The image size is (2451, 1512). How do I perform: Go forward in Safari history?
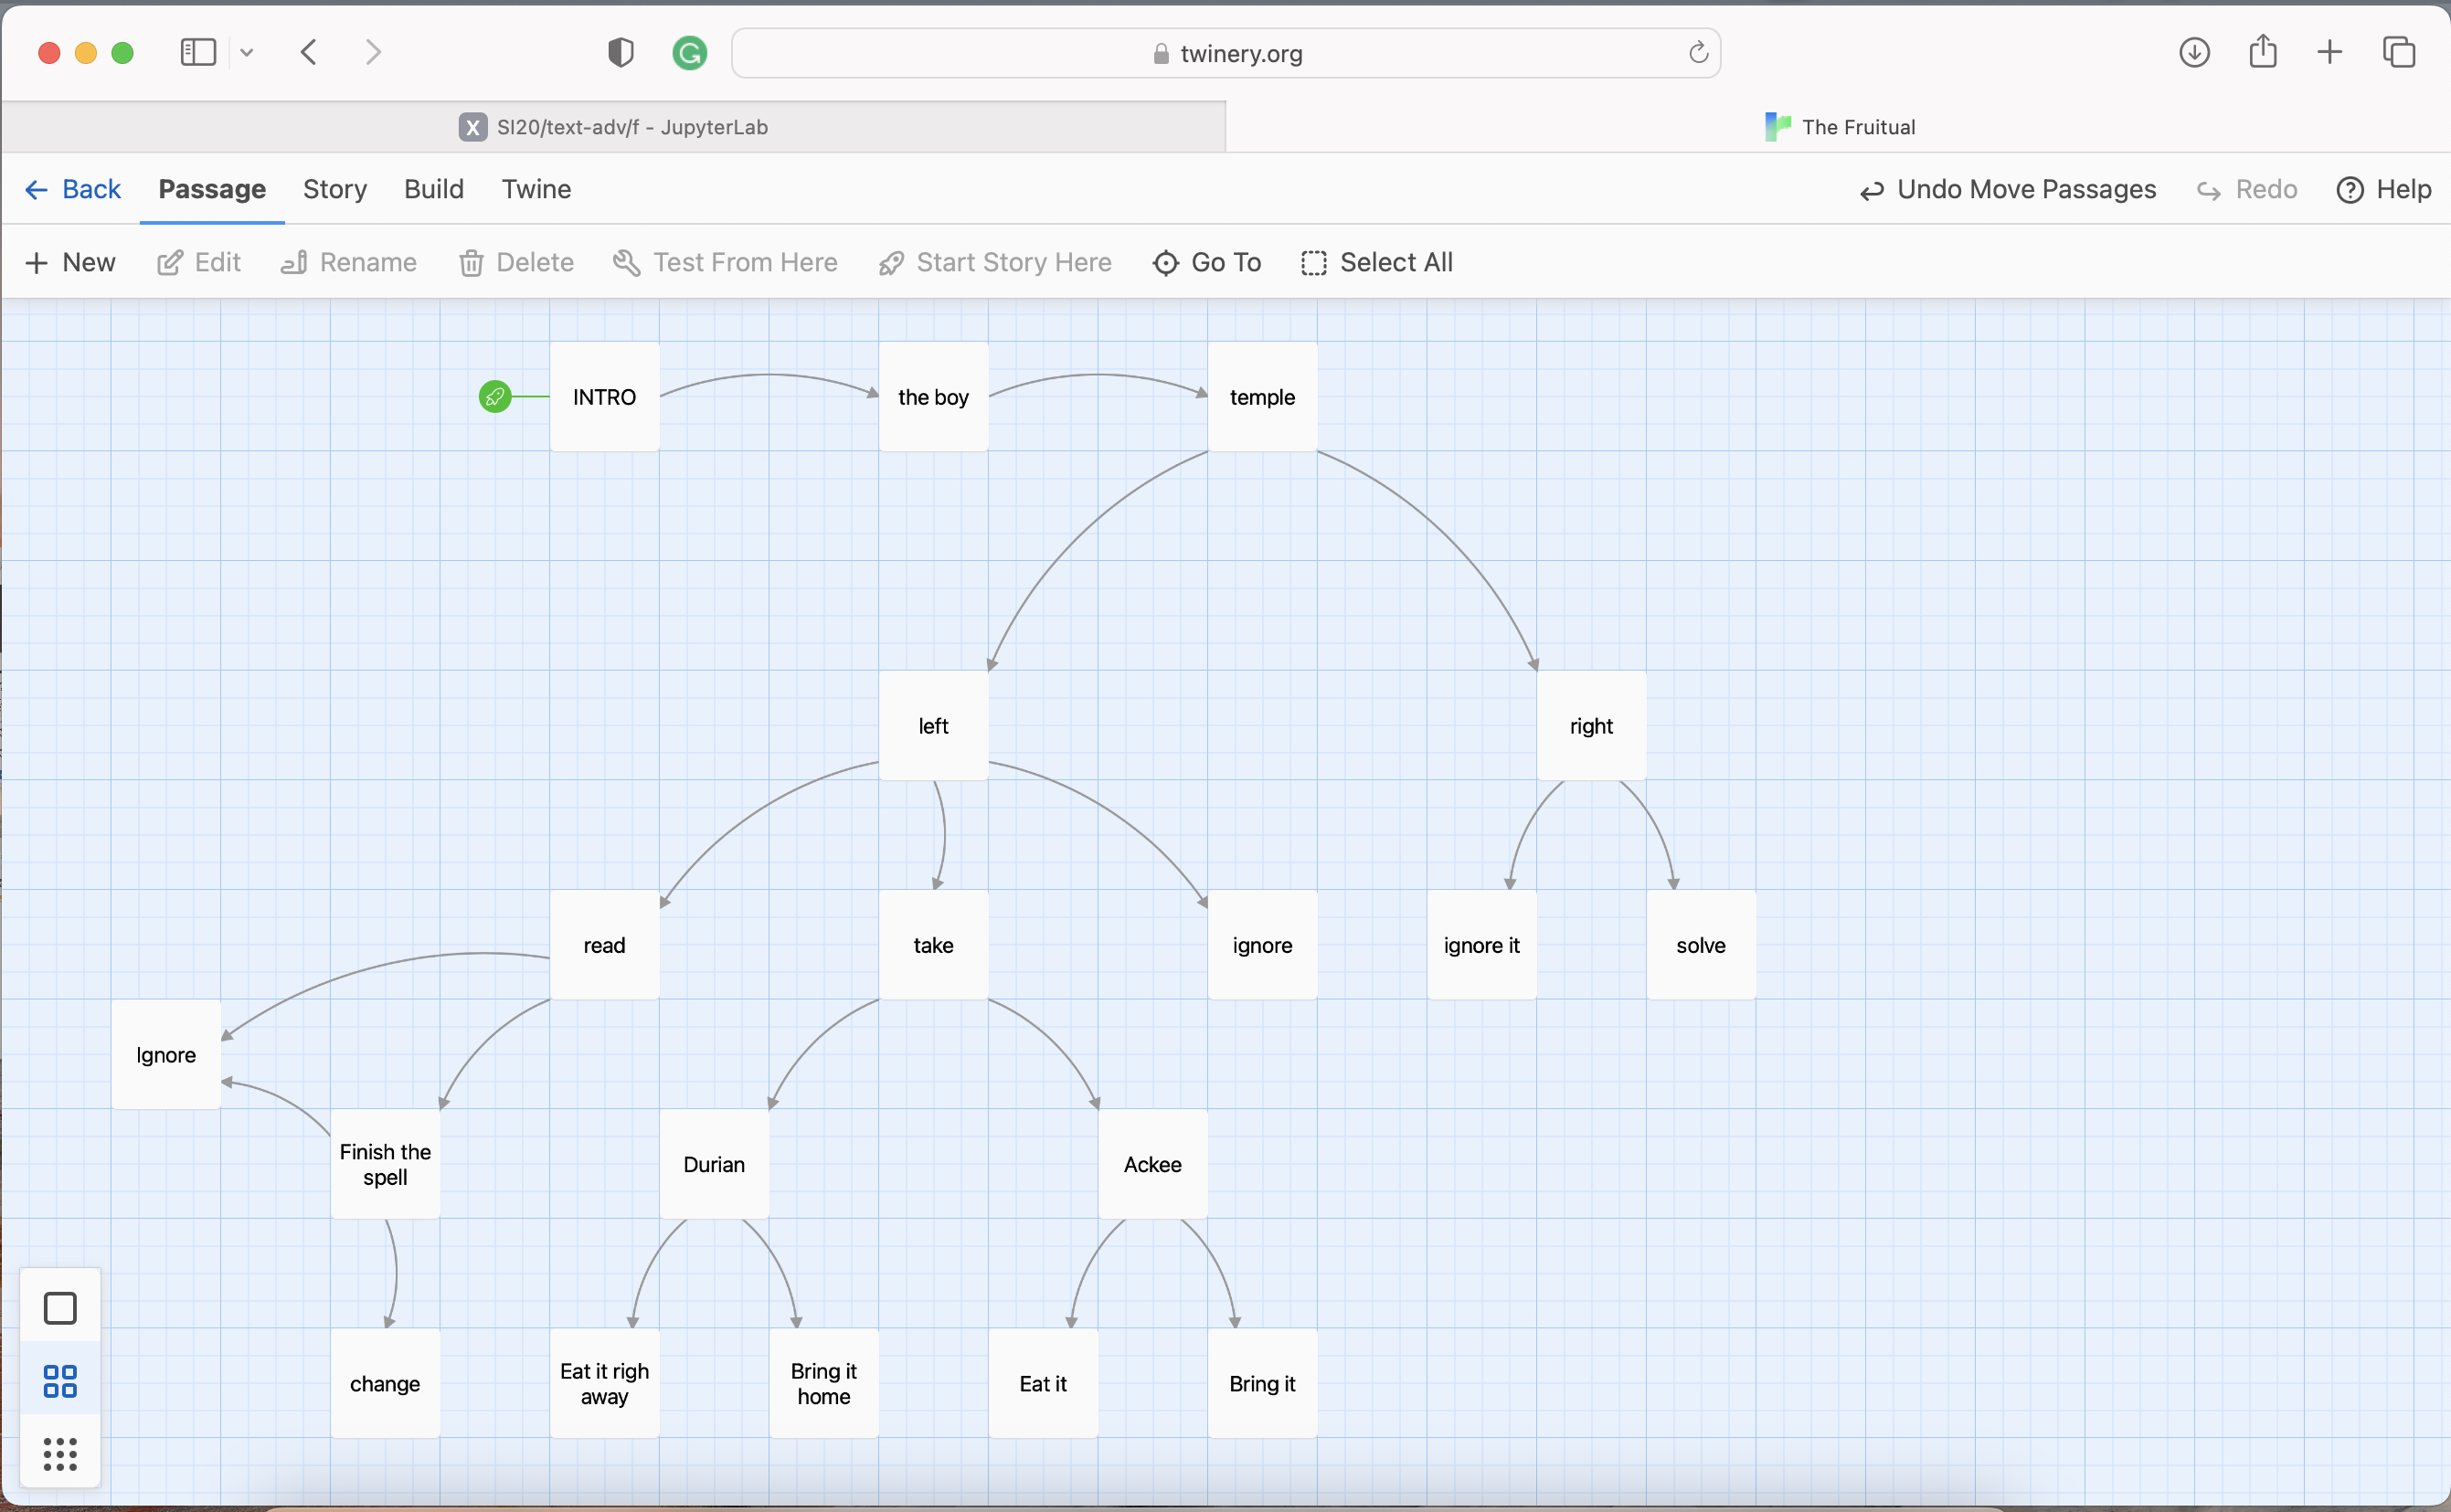click(373, 52)
